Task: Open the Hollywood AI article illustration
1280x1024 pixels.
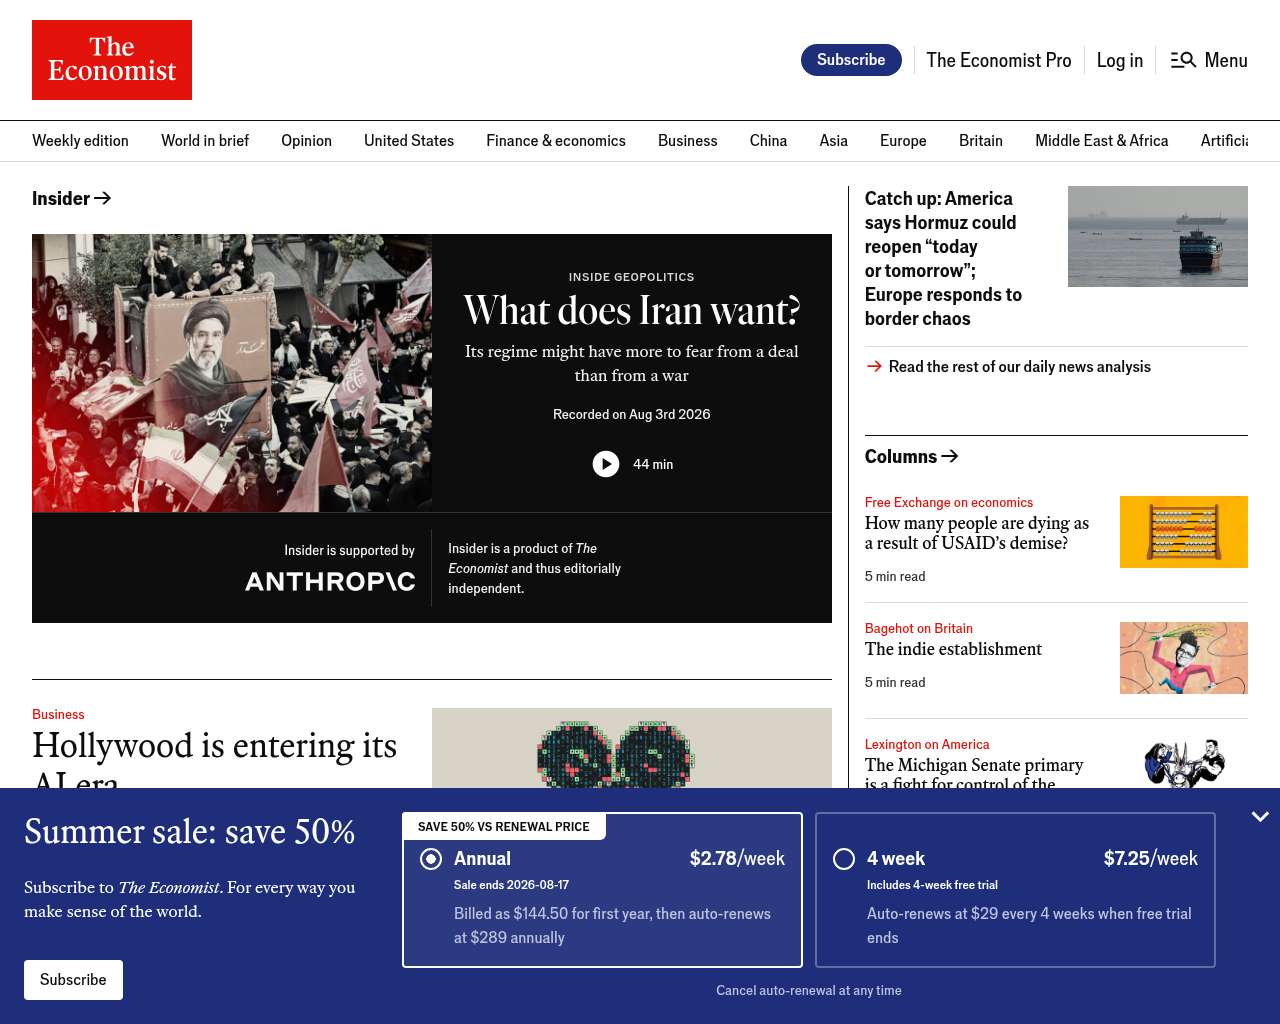Action: tap(632, 749)
